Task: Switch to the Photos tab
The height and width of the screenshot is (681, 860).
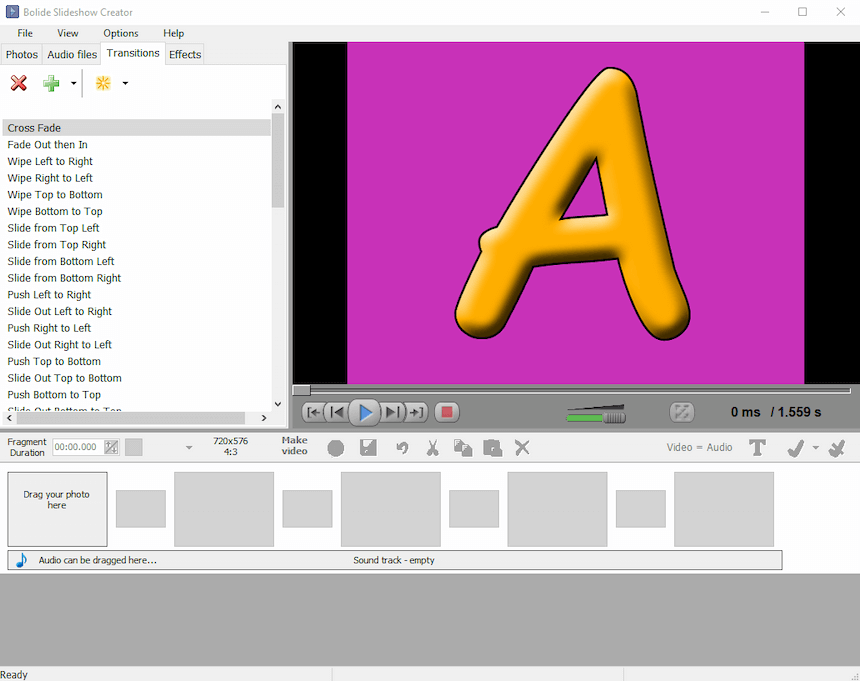Action: point(21,54)
